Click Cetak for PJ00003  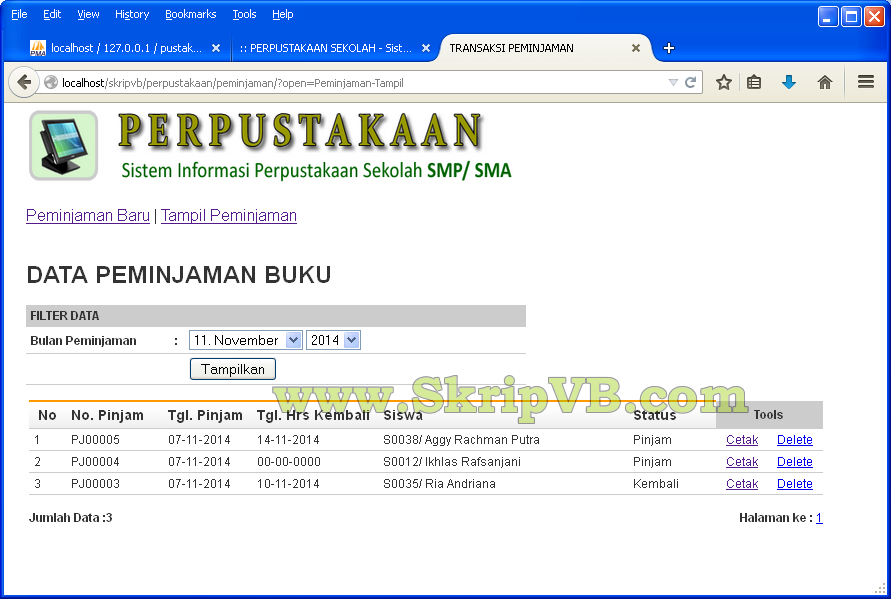click(x=742, y=484)
